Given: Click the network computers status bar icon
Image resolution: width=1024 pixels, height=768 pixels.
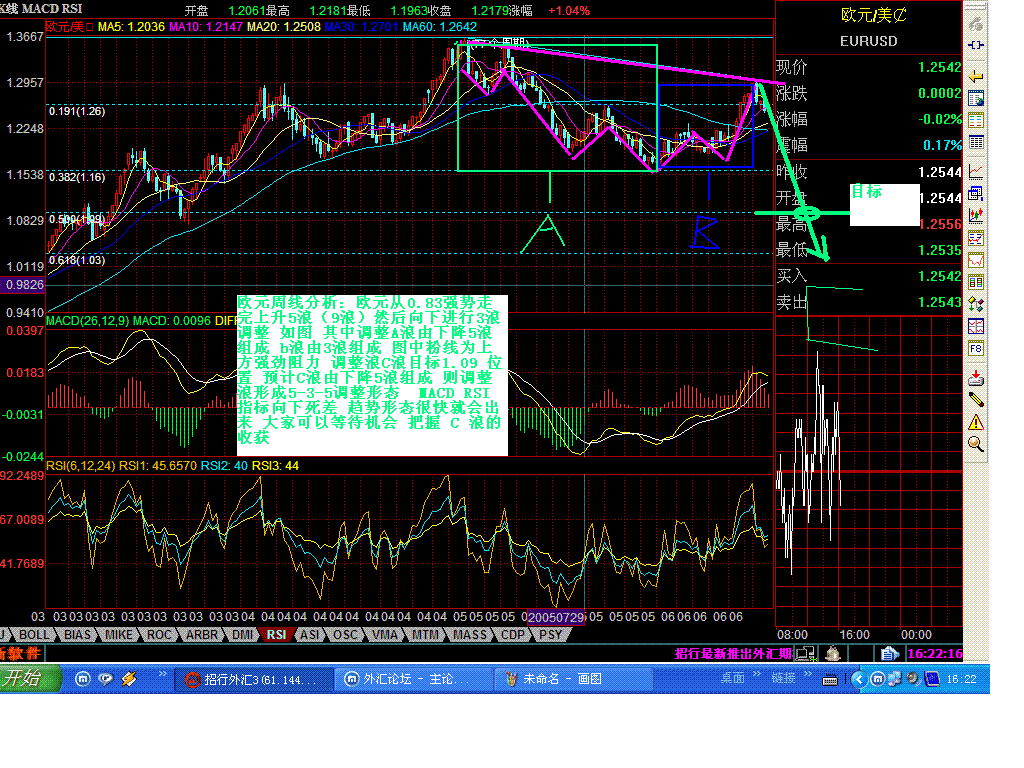Looking at the screenshot, I should click(806, 653).
